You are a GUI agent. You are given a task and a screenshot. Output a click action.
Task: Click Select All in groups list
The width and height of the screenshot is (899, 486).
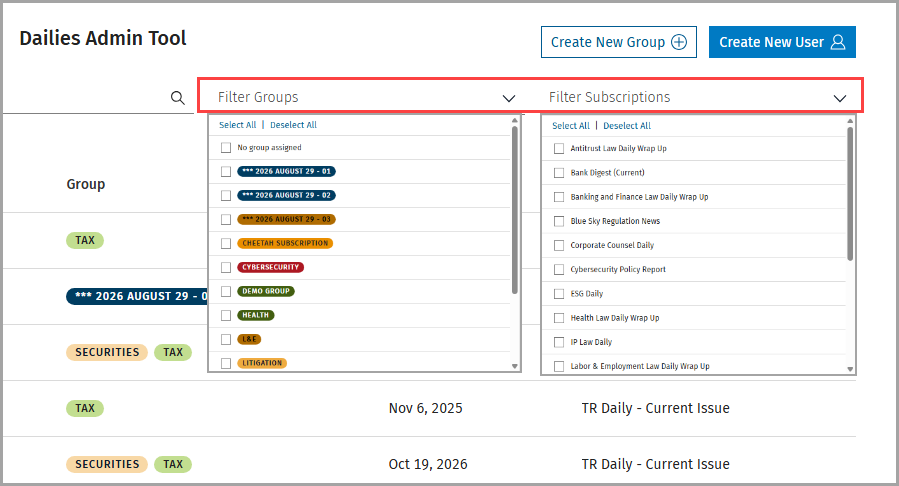237,125
